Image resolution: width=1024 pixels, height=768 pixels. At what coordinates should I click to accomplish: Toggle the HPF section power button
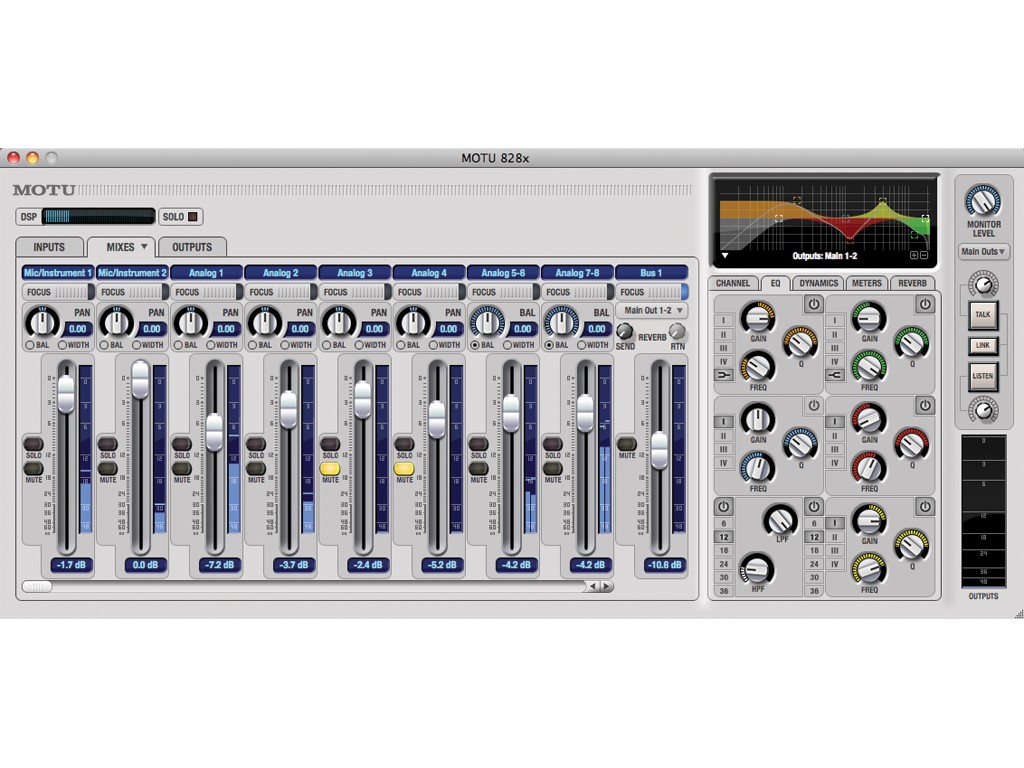(x=724, y=507)
